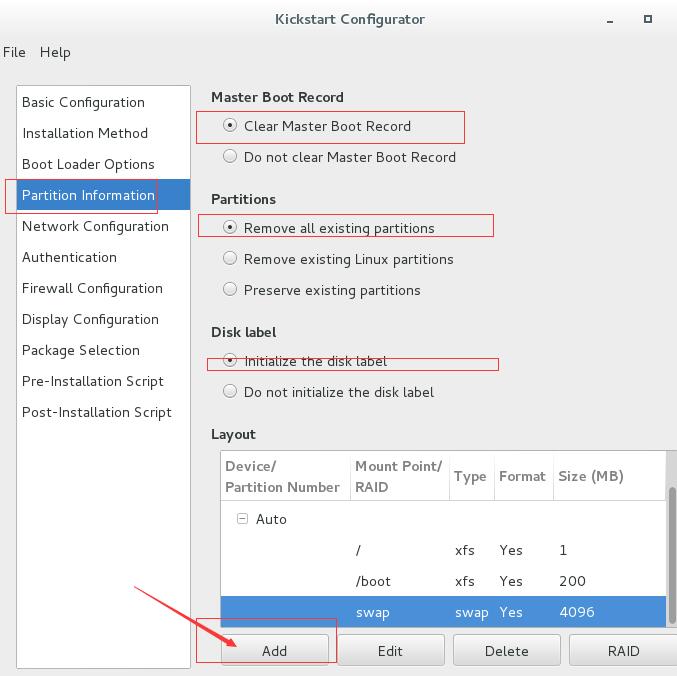Click the Type column header
The width and height of the screenshot is (677, 676).
(x=472, y=476)
